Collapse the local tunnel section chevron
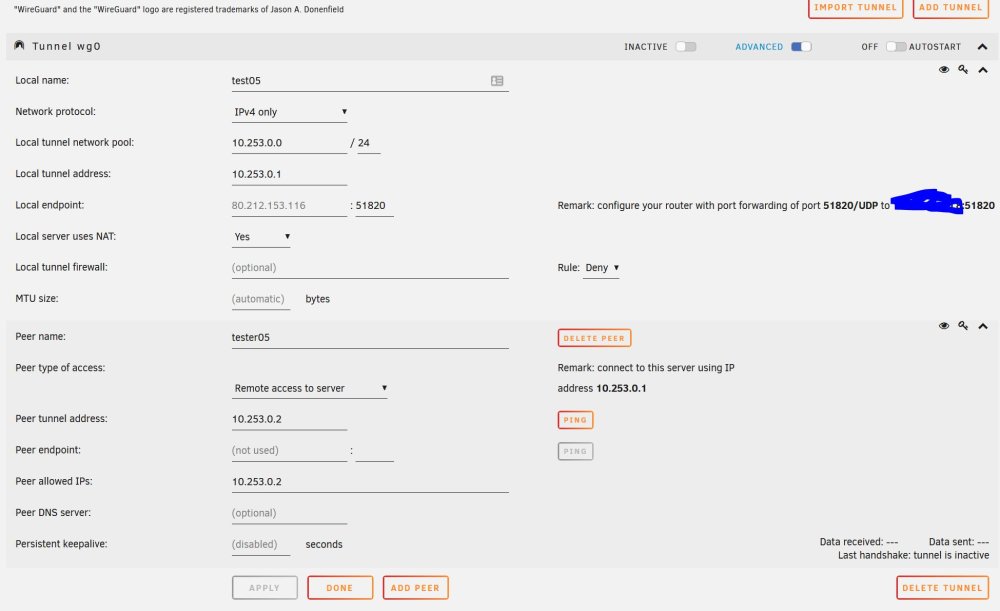Viewport: 1000px width, 611px height. coord(983,70)
